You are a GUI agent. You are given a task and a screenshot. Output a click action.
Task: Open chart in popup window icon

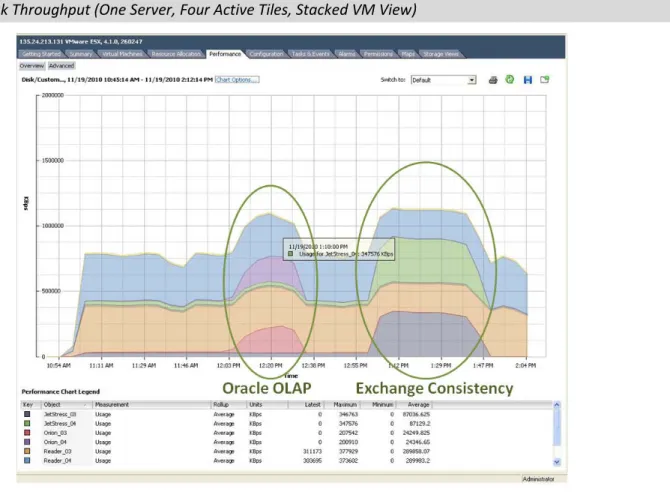(x=544, y=80)
